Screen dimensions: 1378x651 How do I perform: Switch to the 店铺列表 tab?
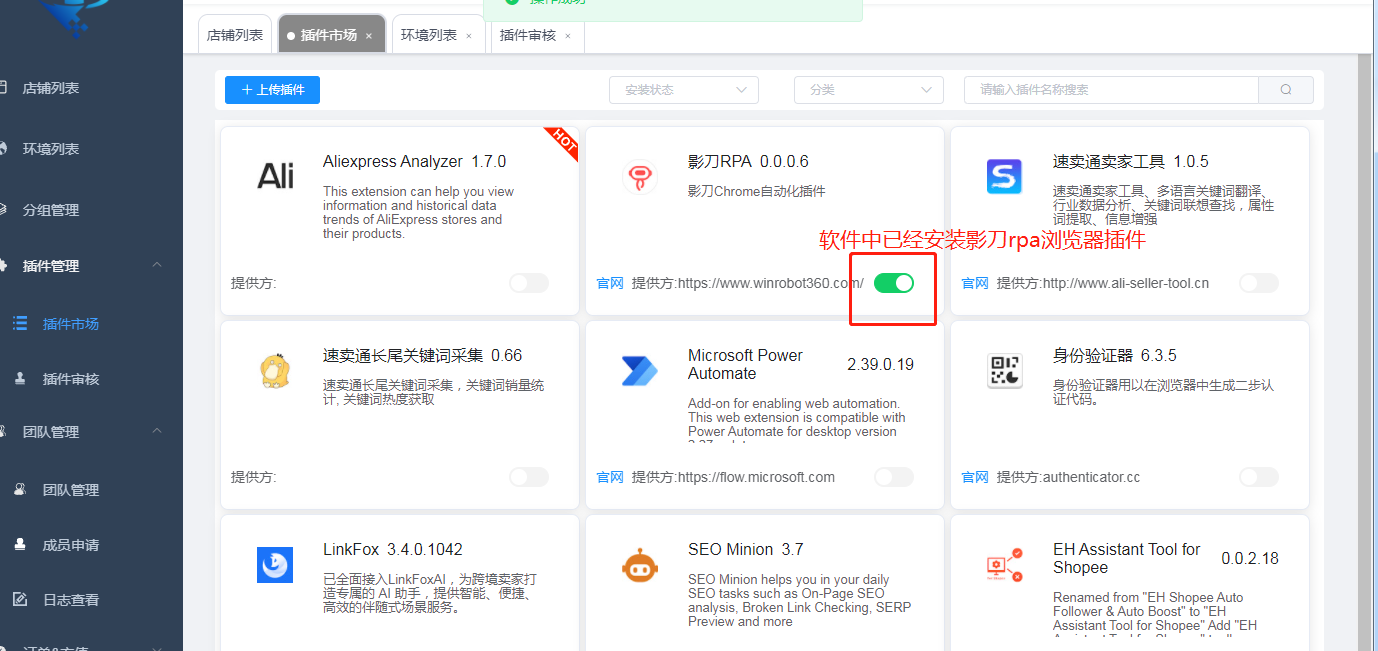click(x=235, y=35)
